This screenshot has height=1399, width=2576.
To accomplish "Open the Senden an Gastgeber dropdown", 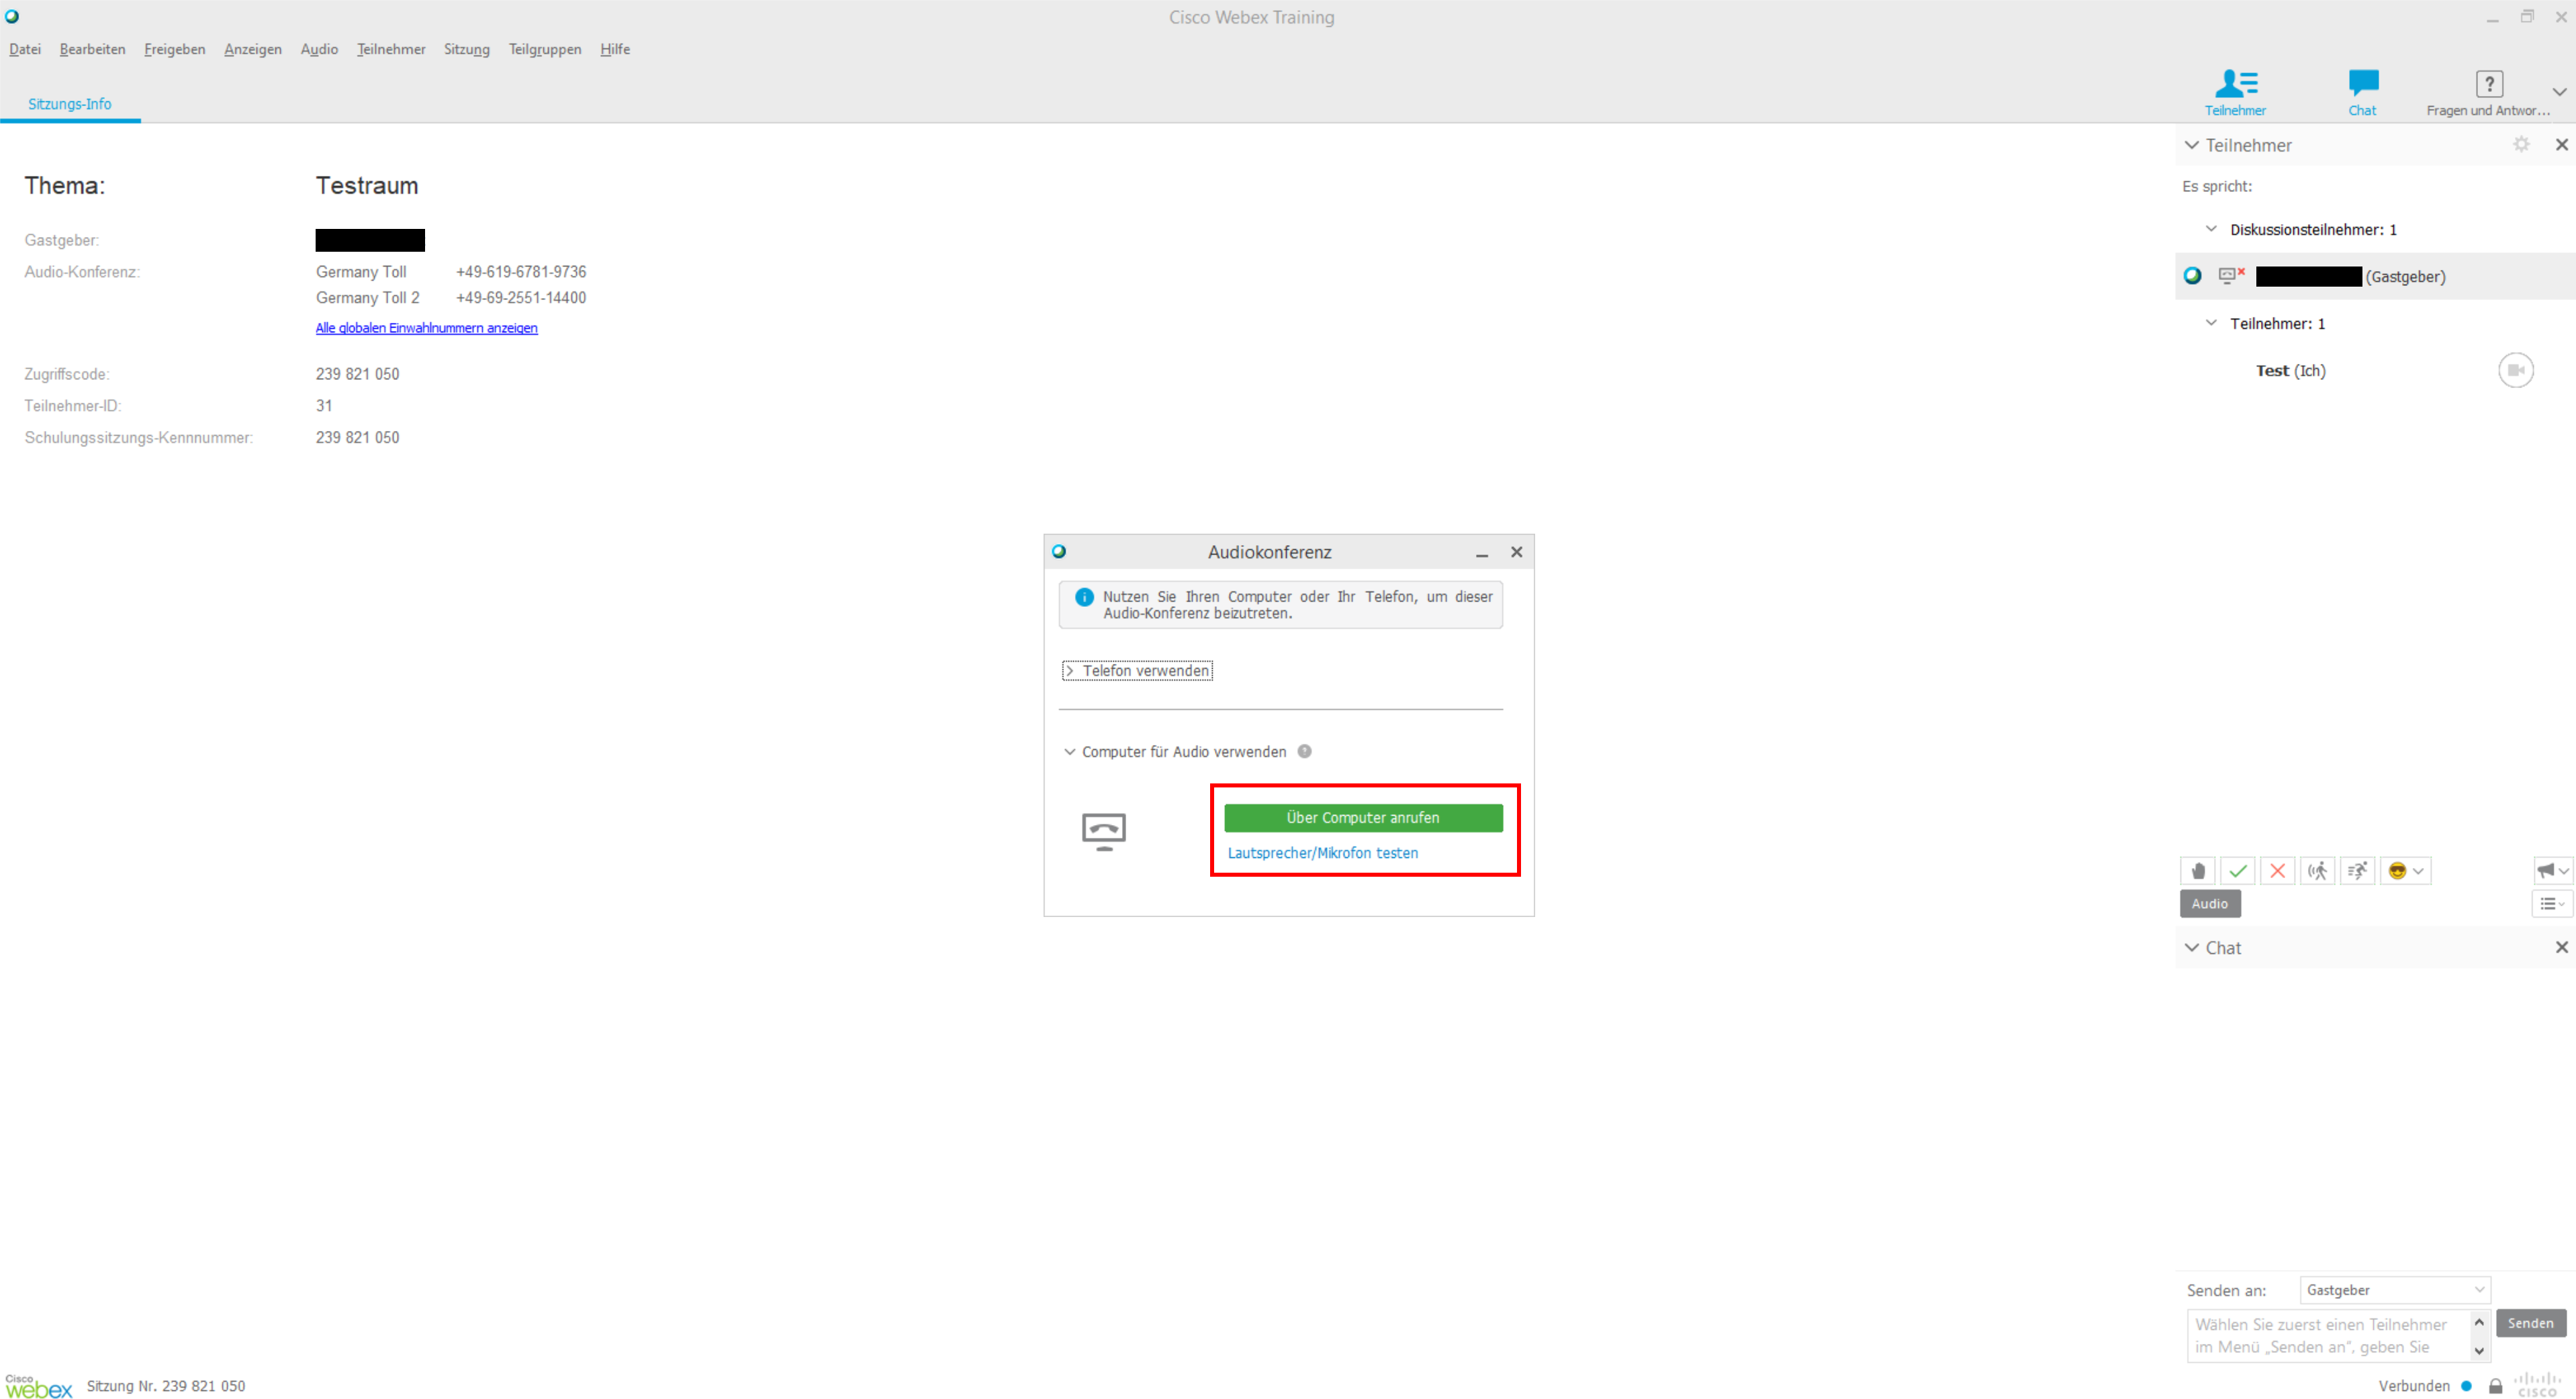I will (2395, 1291).
